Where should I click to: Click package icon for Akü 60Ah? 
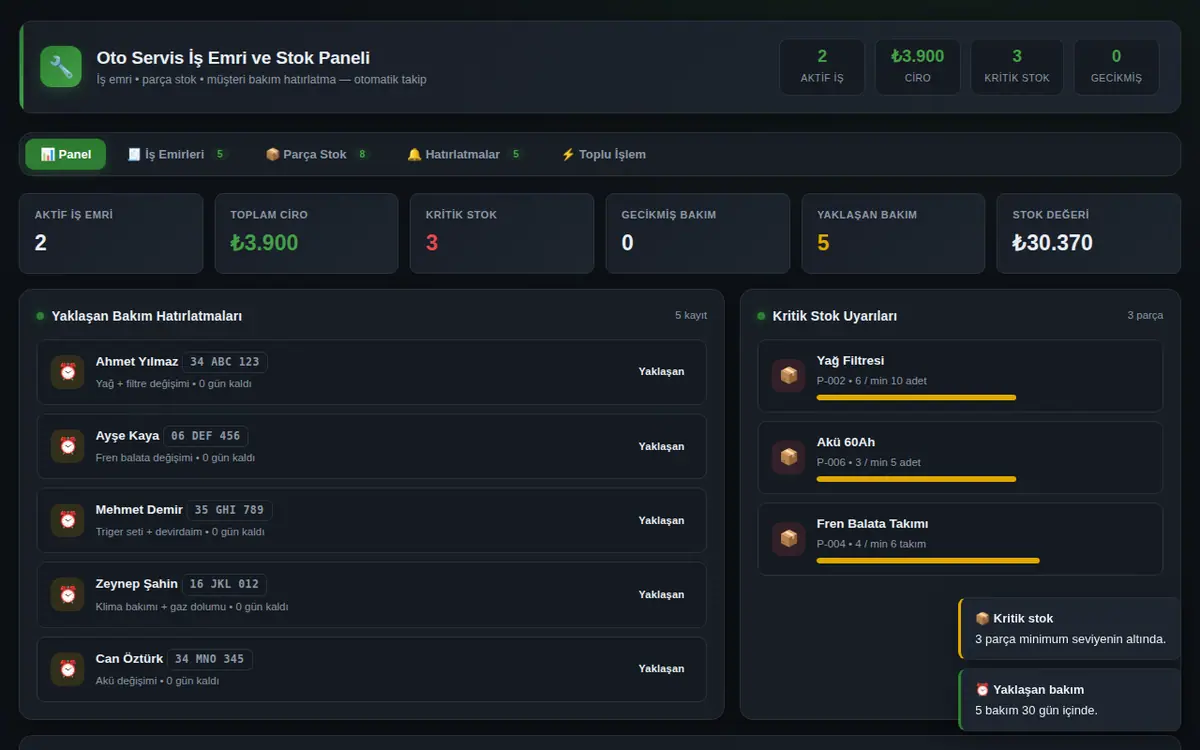pyautogui.click(x=789, y=457)
